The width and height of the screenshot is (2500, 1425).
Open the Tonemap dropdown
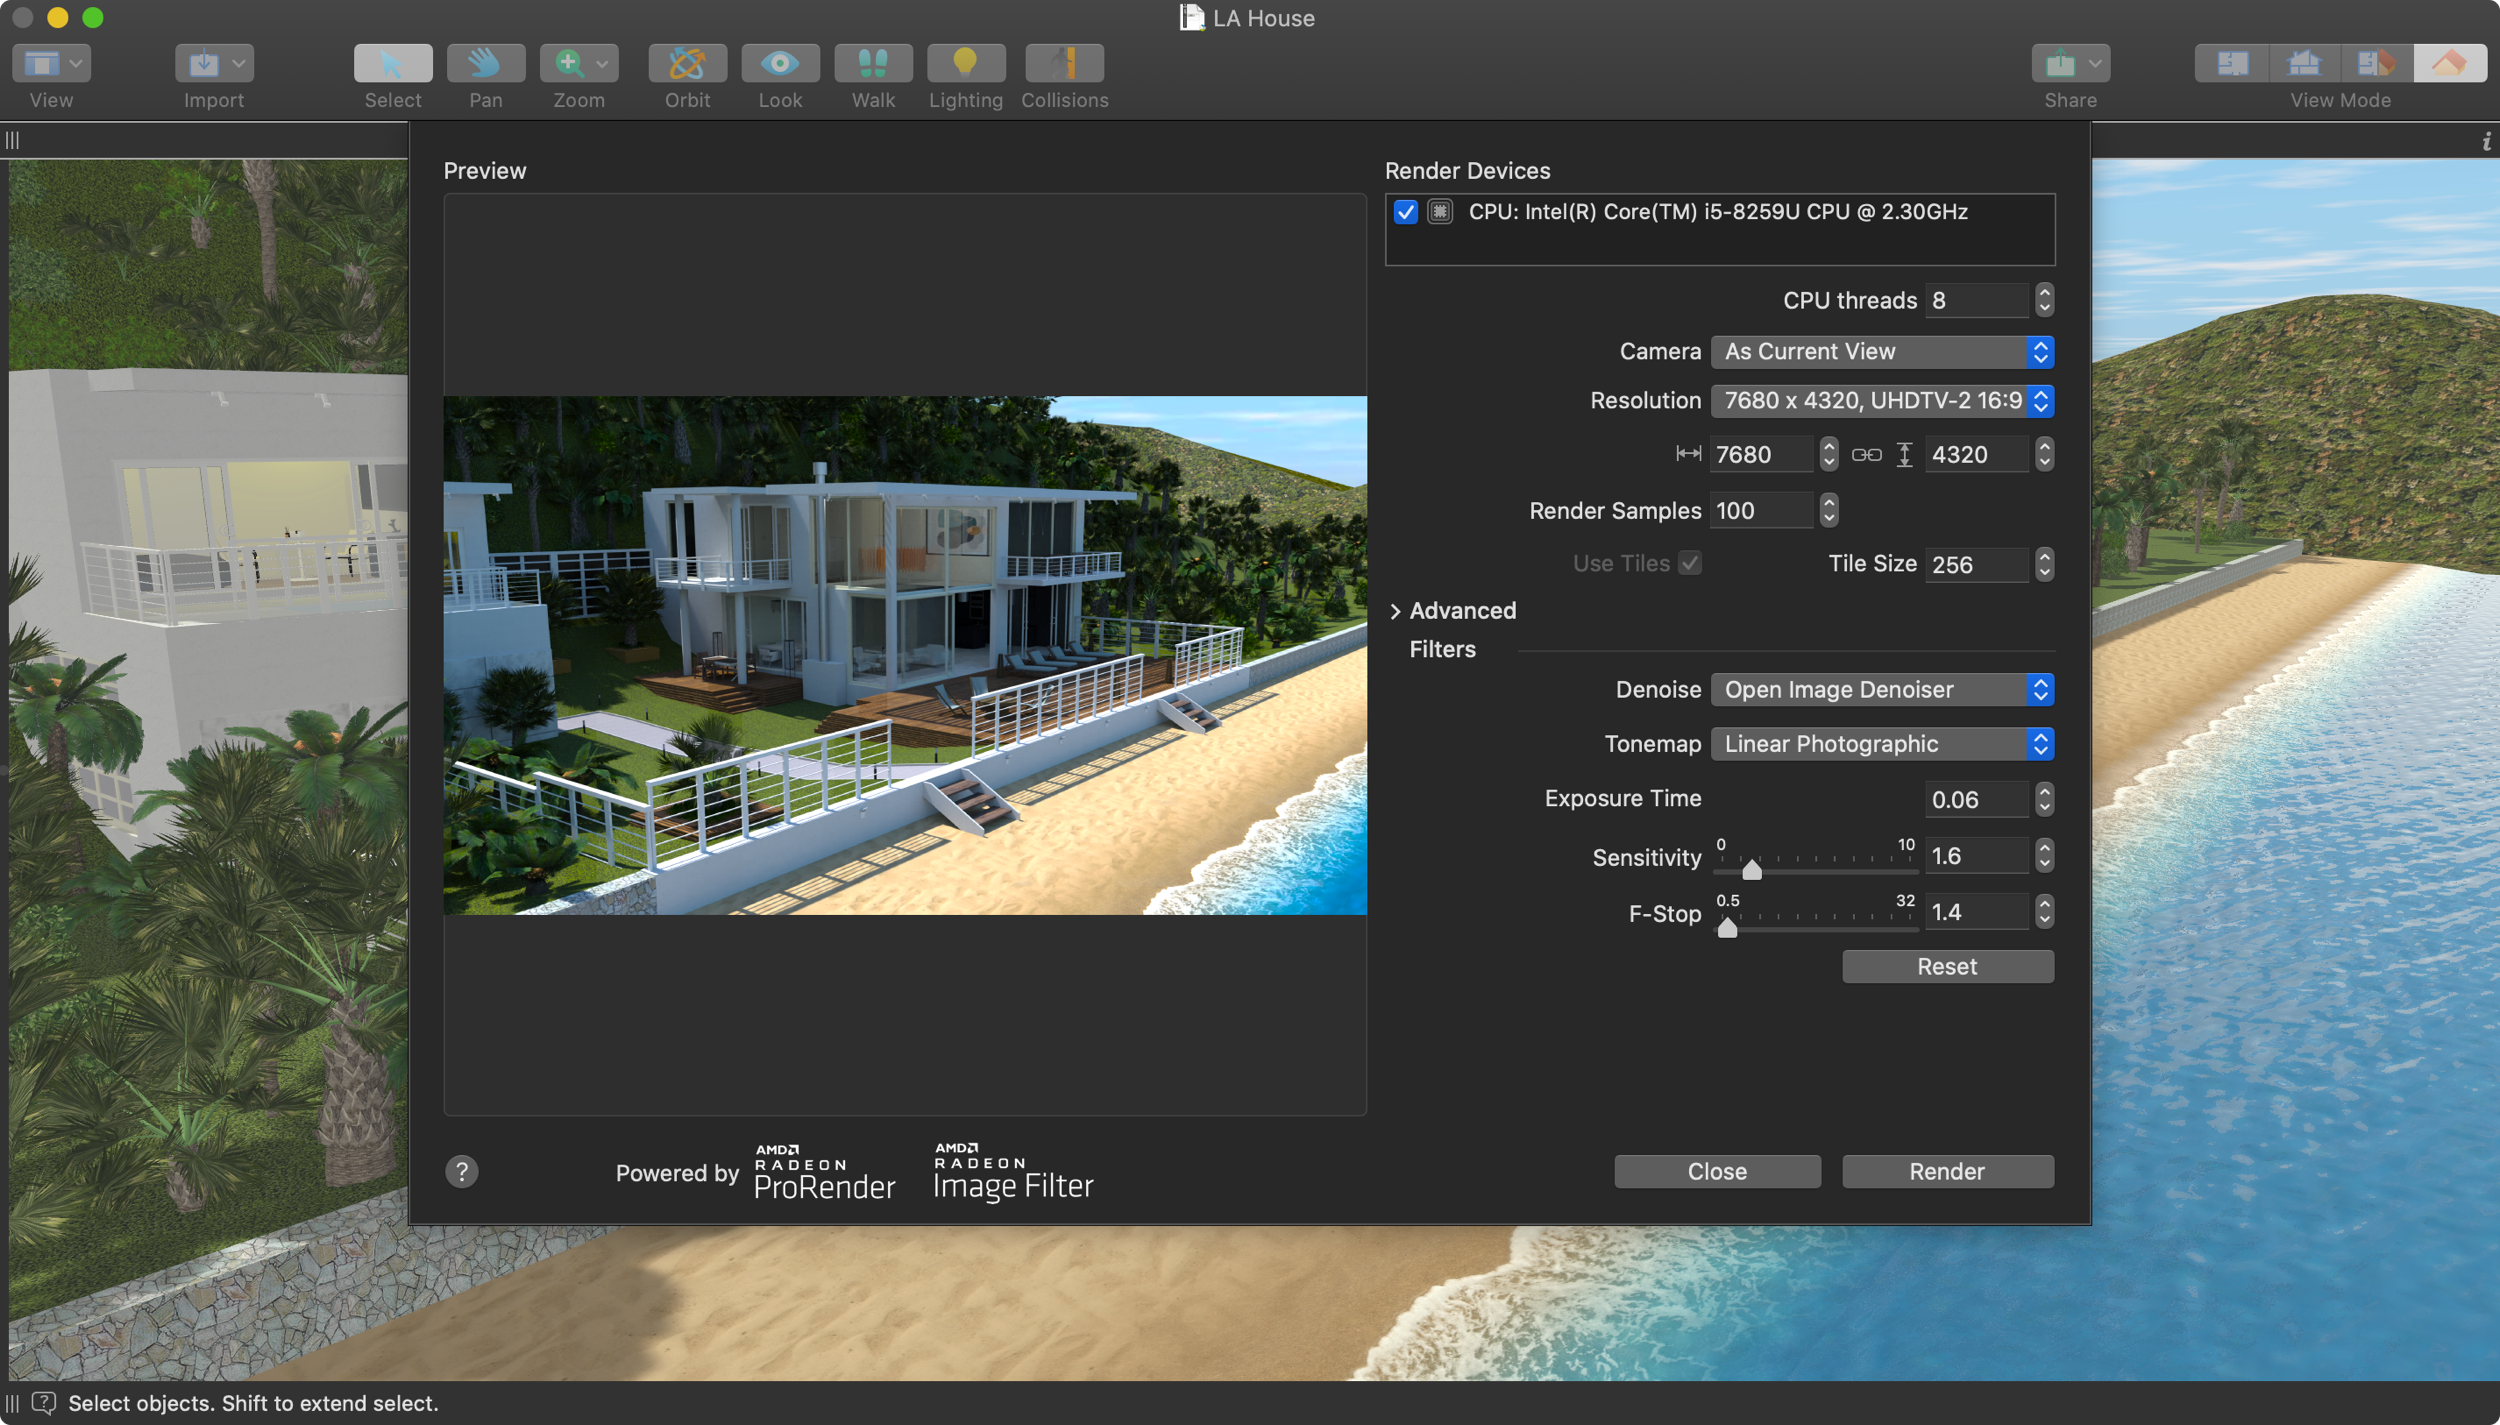point(1882,744)
